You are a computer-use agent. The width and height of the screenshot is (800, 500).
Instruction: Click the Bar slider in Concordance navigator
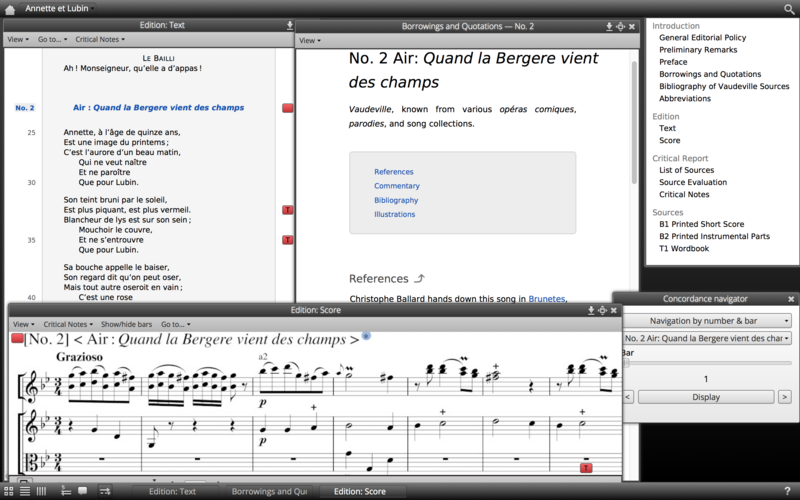pos(706,364)
